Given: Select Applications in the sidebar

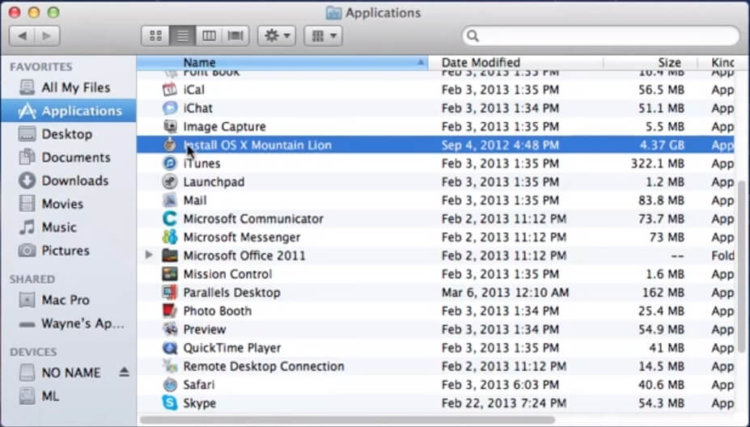Looking at the screenshot, I should tap(68, 111).
